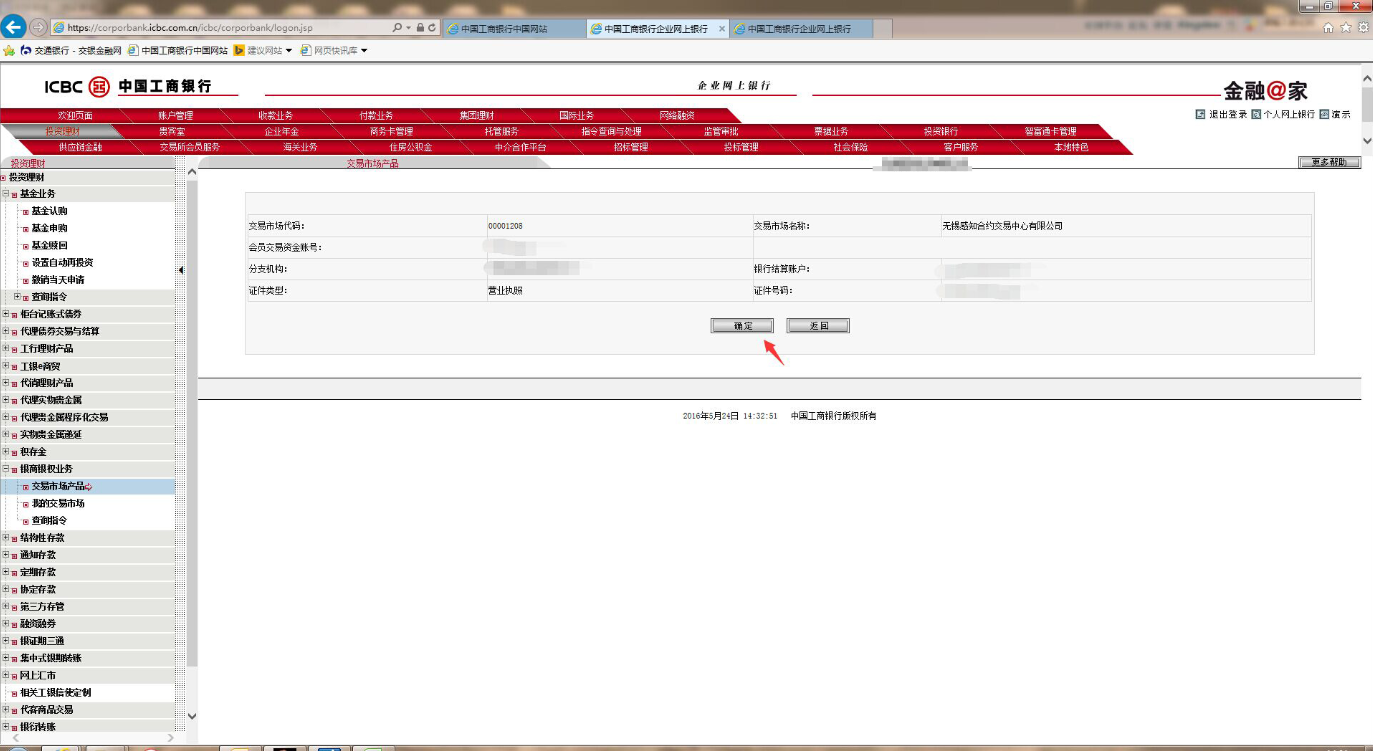The image size is (1373, 751).
Task: Expand 查询指令 under 基金业务
Action: point(17,297)
